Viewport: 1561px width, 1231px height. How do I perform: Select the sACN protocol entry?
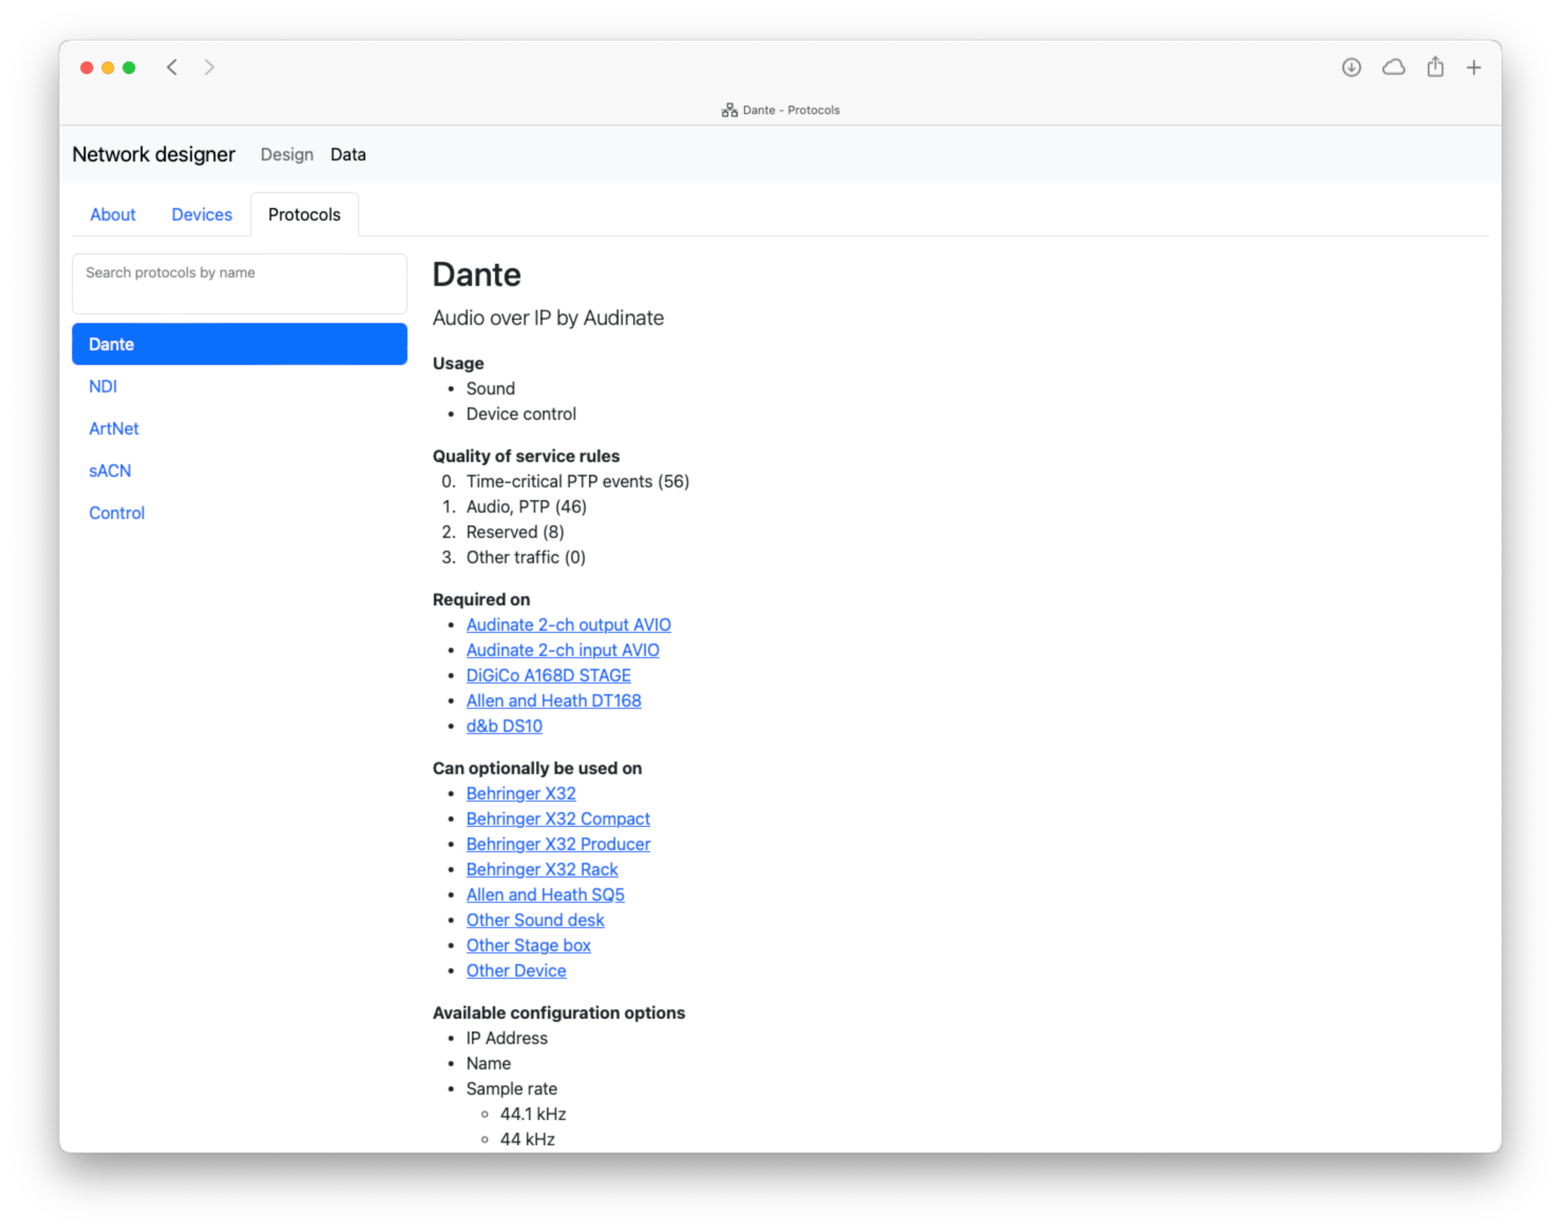(110, 470)
